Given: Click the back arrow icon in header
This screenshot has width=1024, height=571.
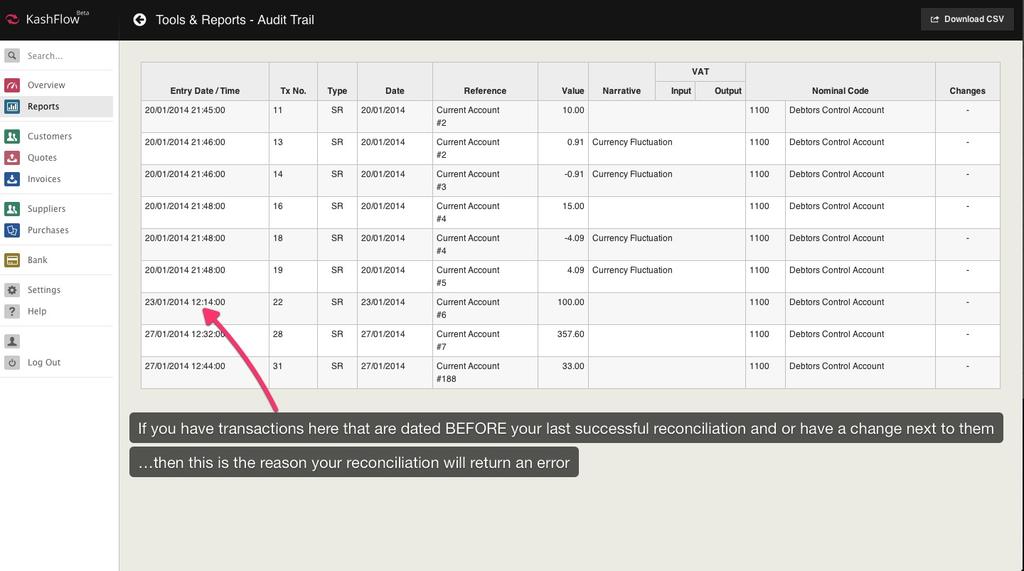Looking at the screenshot, I should (140, 20).
